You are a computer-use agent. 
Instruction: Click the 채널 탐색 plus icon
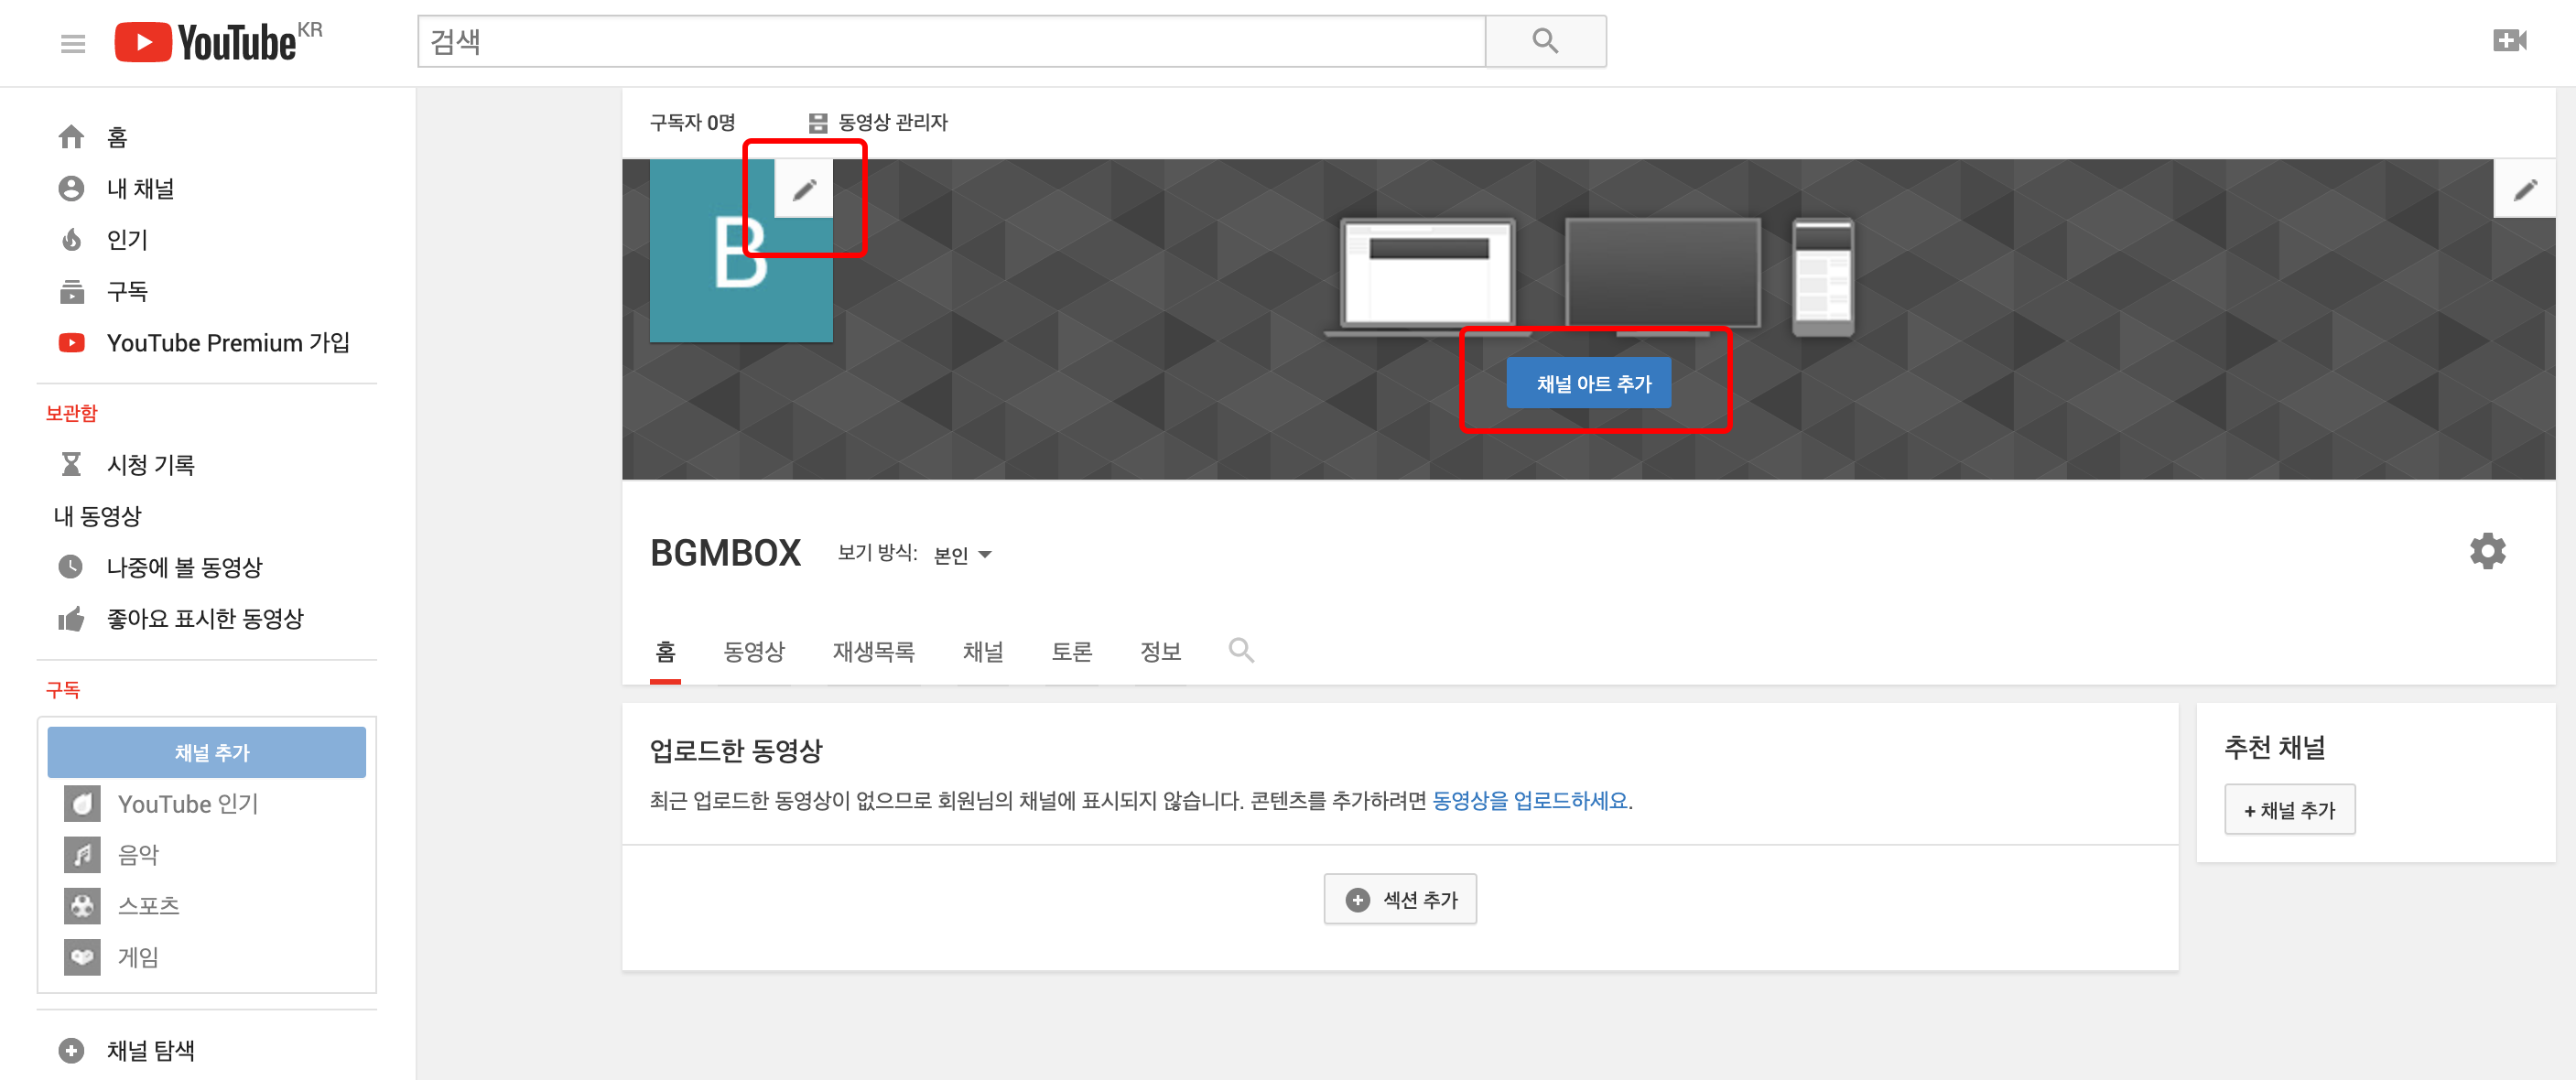click(71, 1050)
